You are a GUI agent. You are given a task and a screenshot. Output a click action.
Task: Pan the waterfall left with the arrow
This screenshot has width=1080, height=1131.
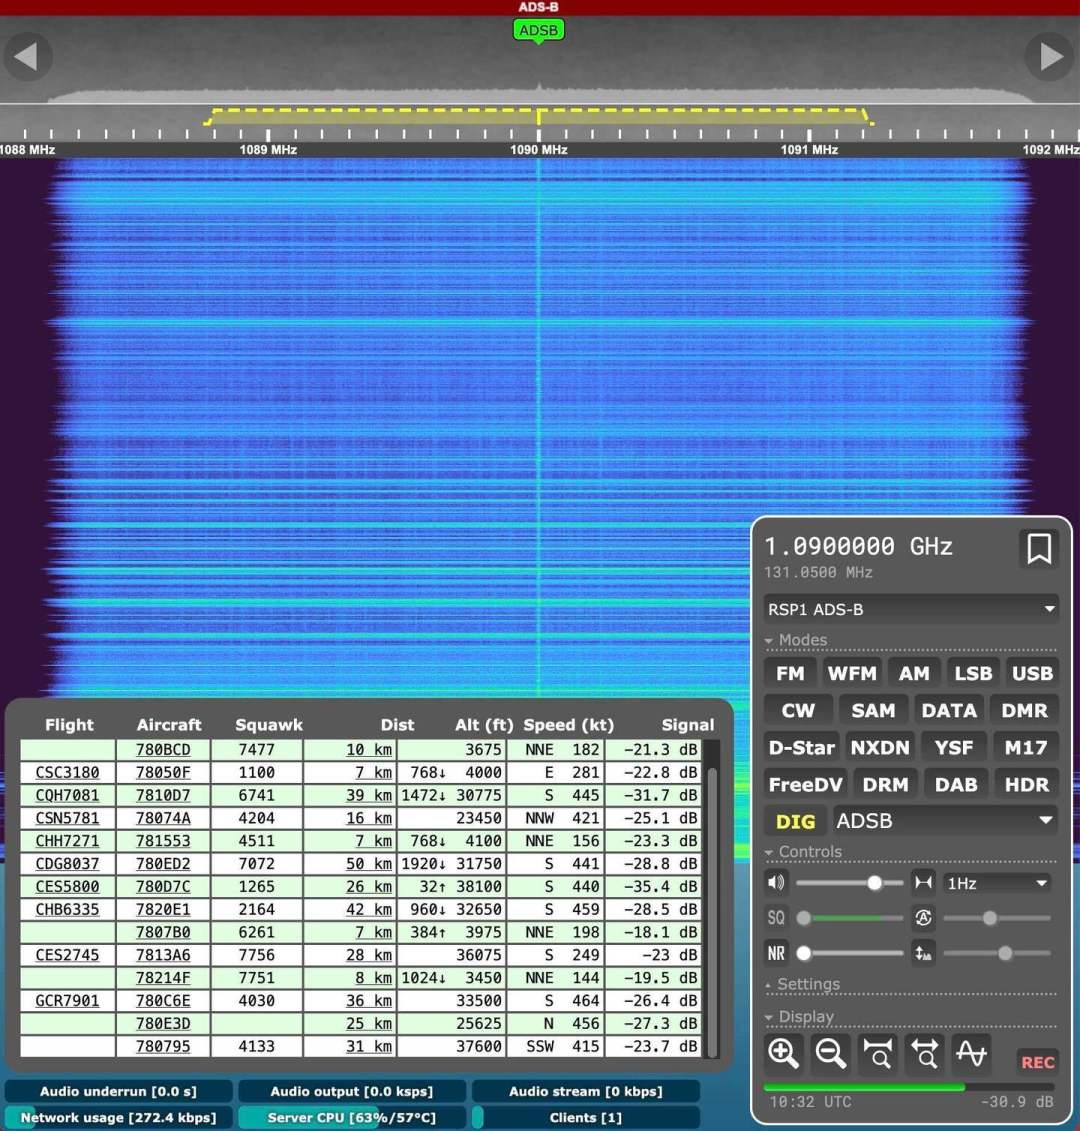(27, 56)
